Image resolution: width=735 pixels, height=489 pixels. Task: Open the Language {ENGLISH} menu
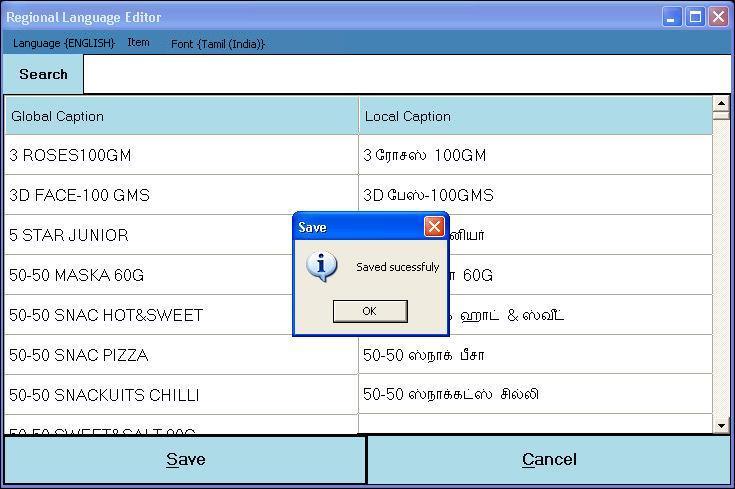pyautogui.click(x=64, y=43)
